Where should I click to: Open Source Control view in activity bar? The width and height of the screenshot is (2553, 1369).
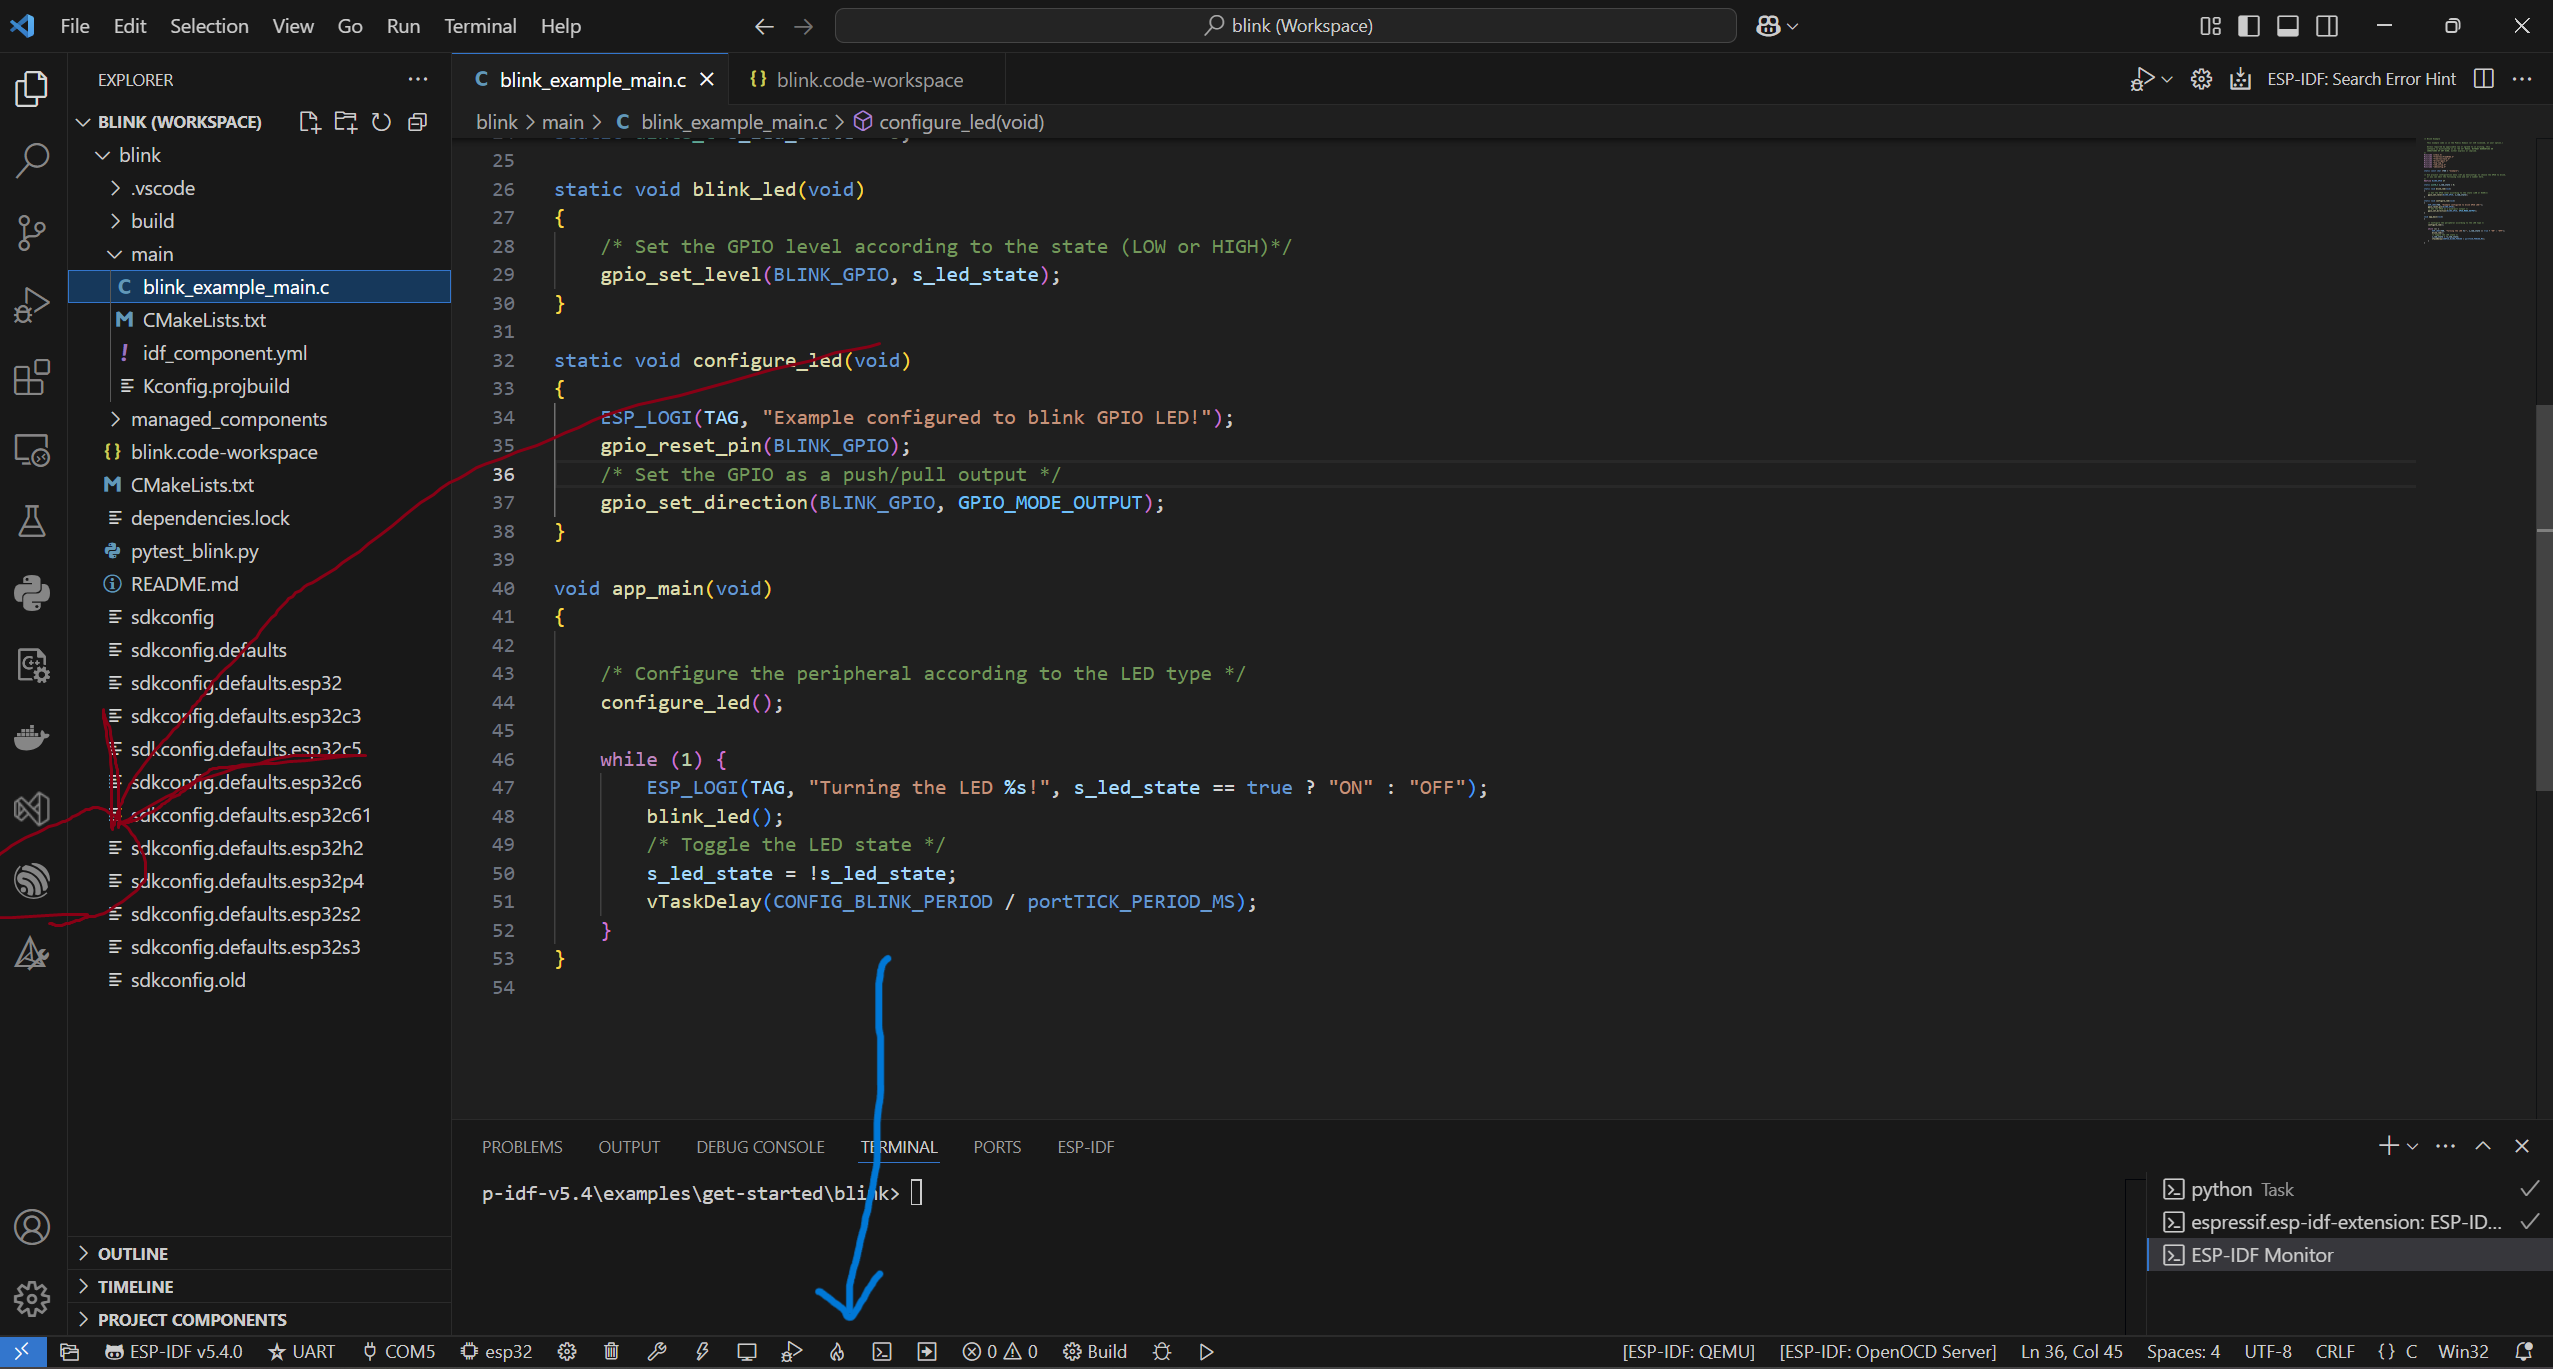tap(32, 233)
